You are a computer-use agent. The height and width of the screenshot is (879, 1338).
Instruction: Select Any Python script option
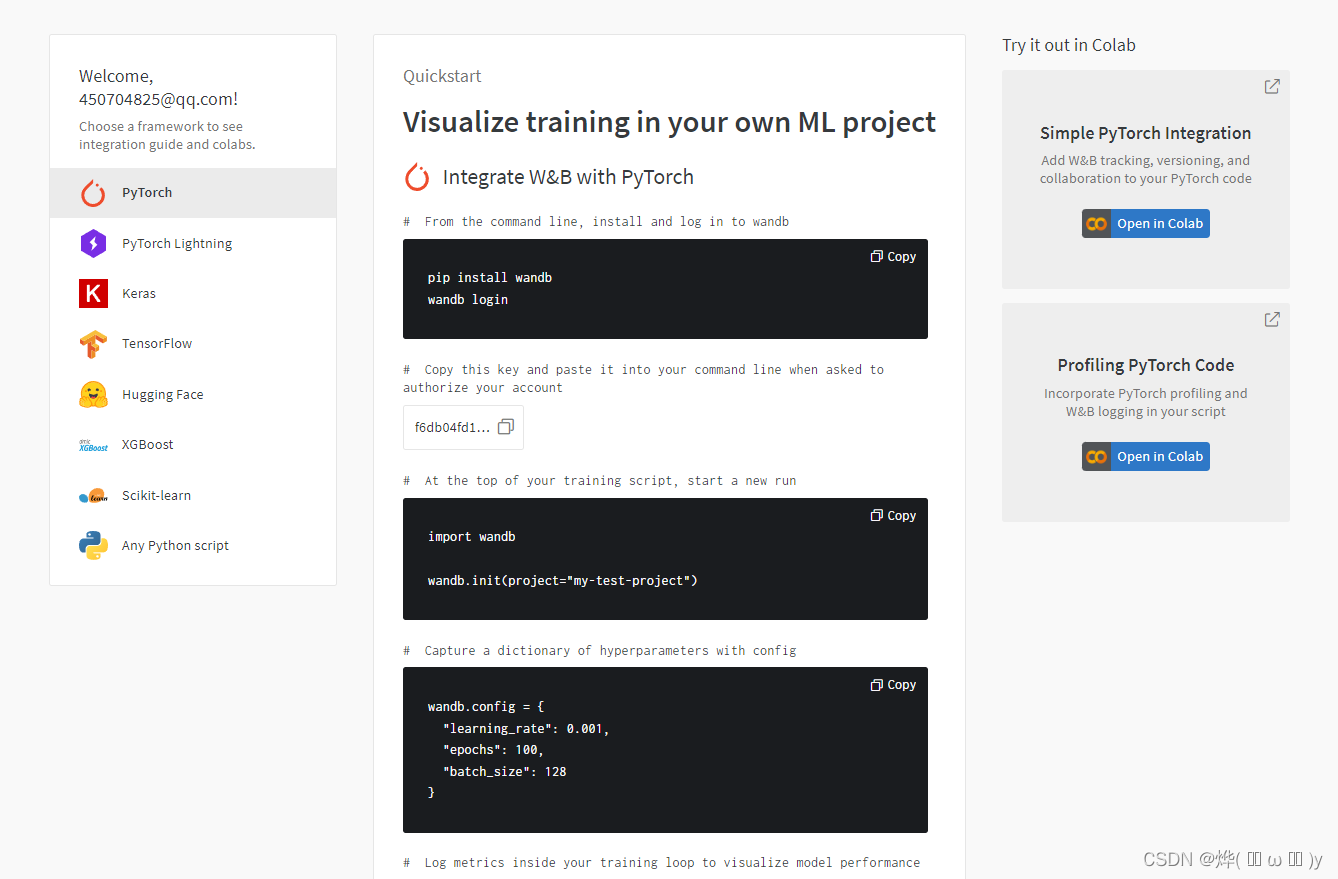(x=193, y=545)
